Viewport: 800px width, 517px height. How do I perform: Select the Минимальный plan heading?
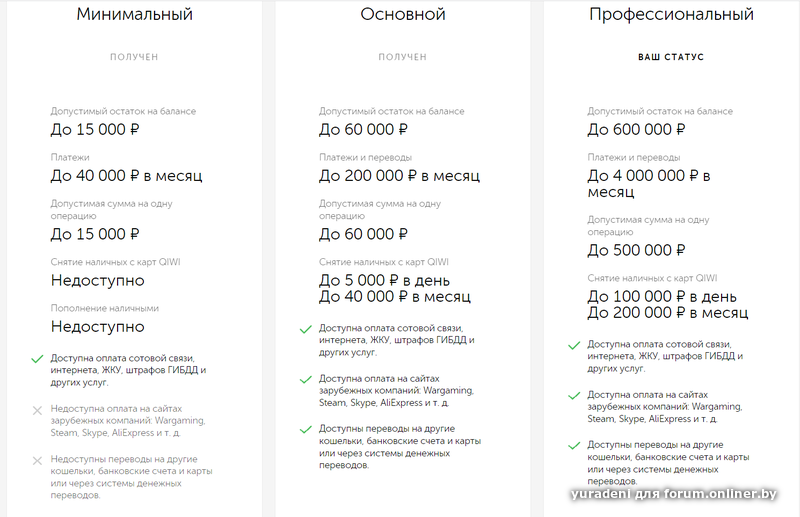pos(135,14)
